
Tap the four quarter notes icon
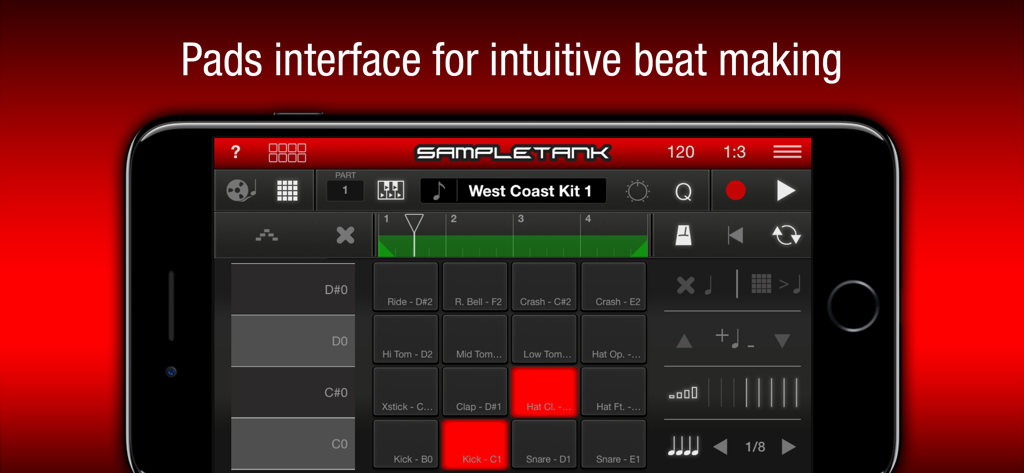[x=683, y=447]
